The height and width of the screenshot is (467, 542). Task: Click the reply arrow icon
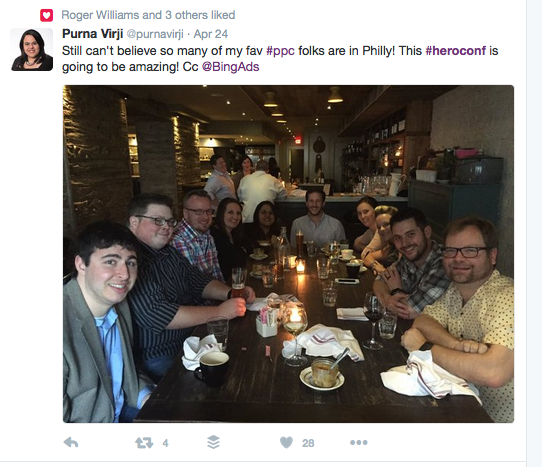pyautogui.click(x=71, y=442)
